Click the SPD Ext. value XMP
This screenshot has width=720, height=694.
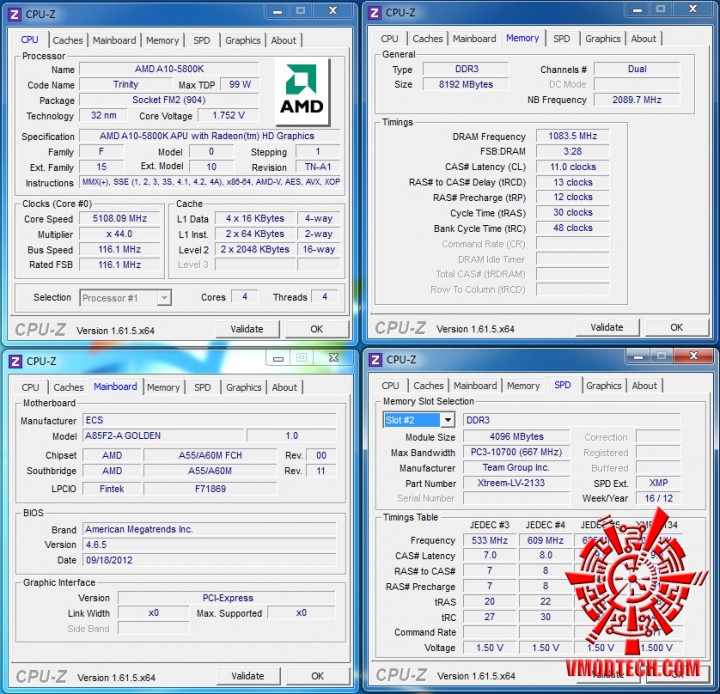658,483
